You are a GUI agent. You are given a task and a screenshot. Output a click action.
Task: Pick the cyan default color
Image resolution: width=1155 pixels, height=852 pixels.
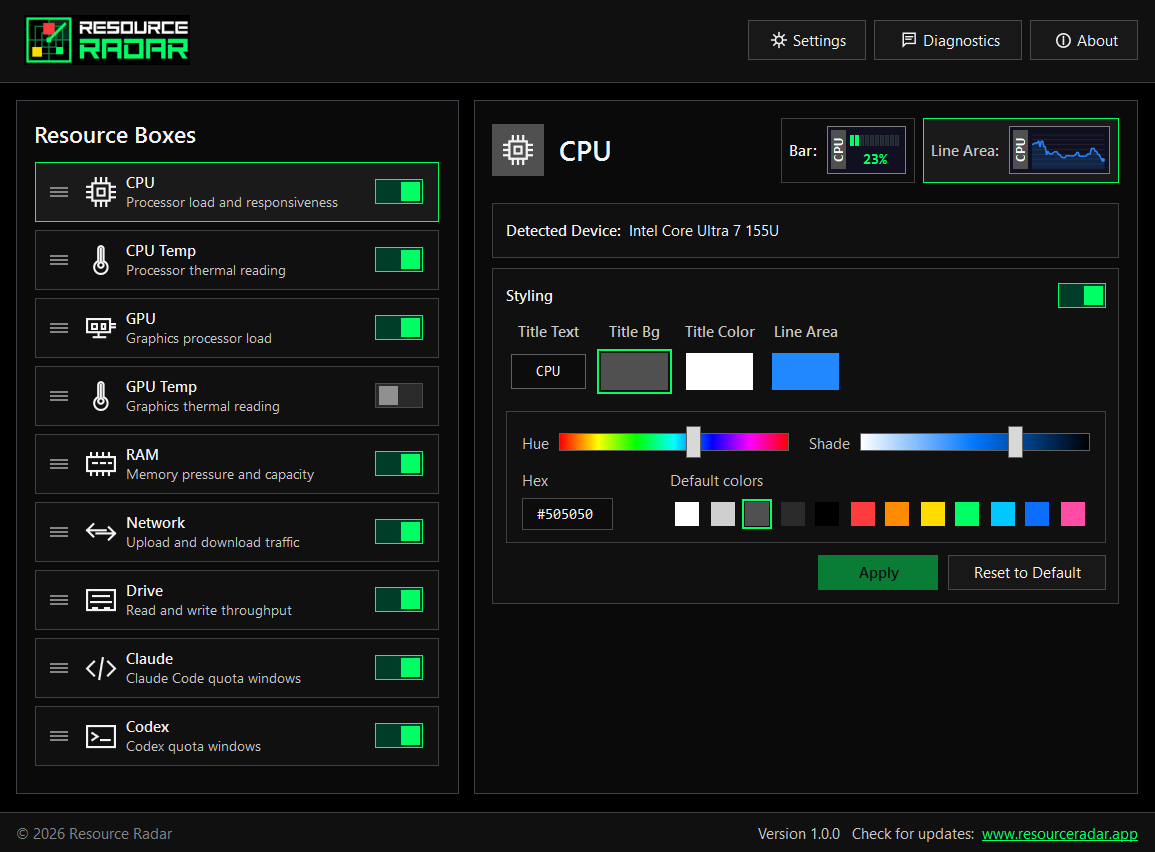(x=1003, y=514)
